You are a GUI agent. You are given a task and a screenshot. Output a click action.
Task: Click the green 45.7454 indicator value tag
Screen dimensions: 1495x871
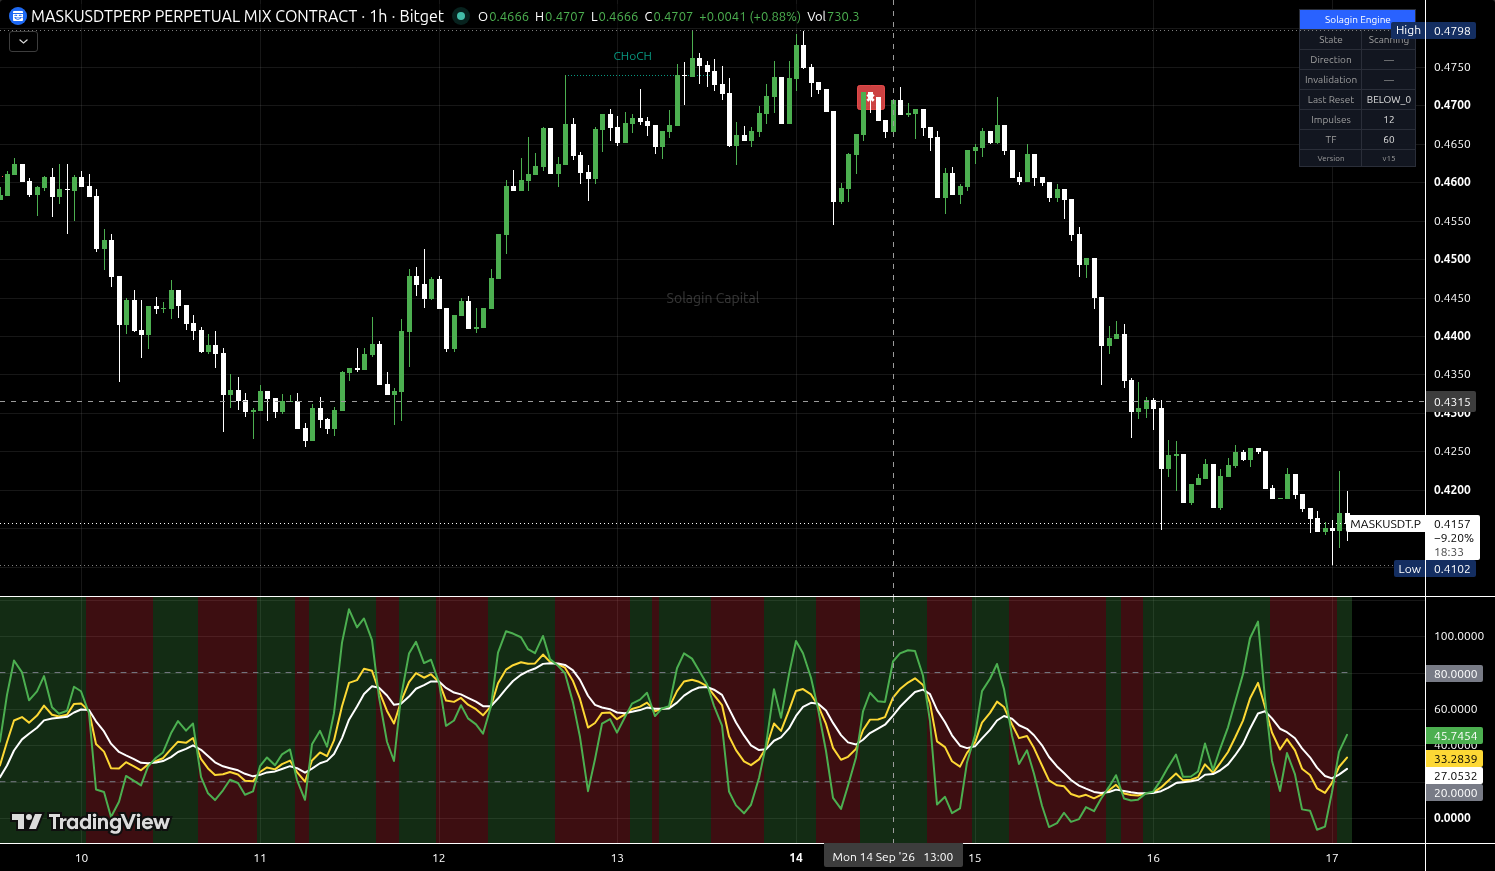pos(1455,736)
